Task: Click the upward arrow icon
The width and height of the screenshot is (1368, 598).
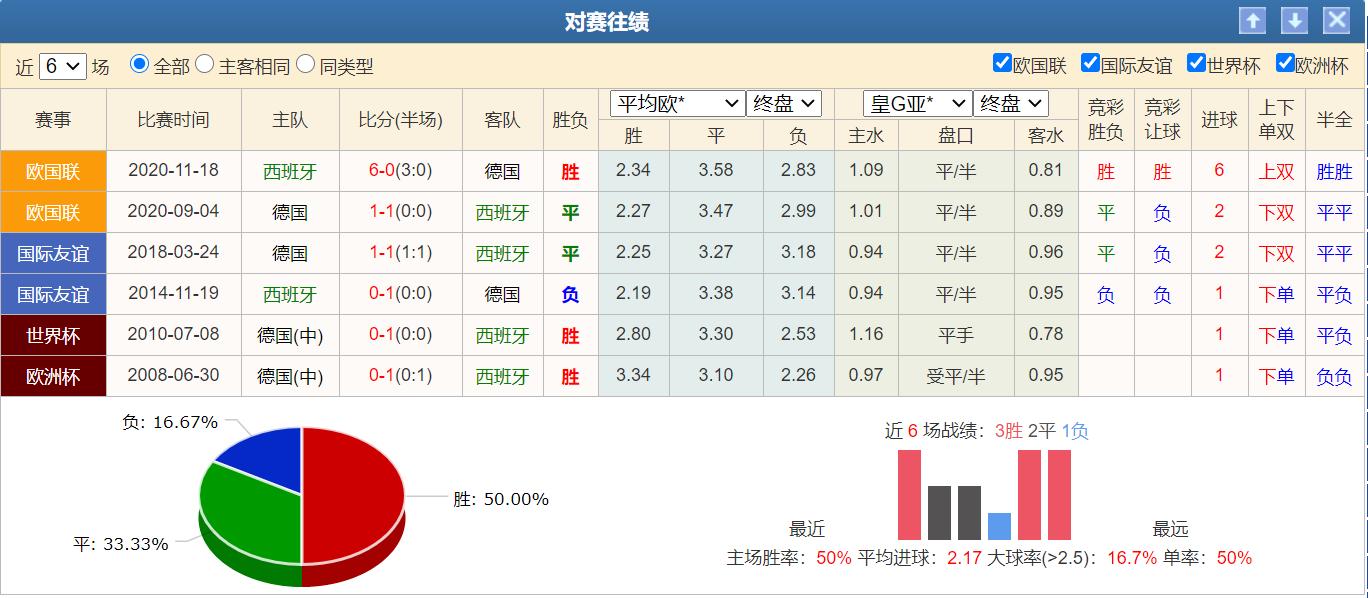Action: [x=1253, y=19]
